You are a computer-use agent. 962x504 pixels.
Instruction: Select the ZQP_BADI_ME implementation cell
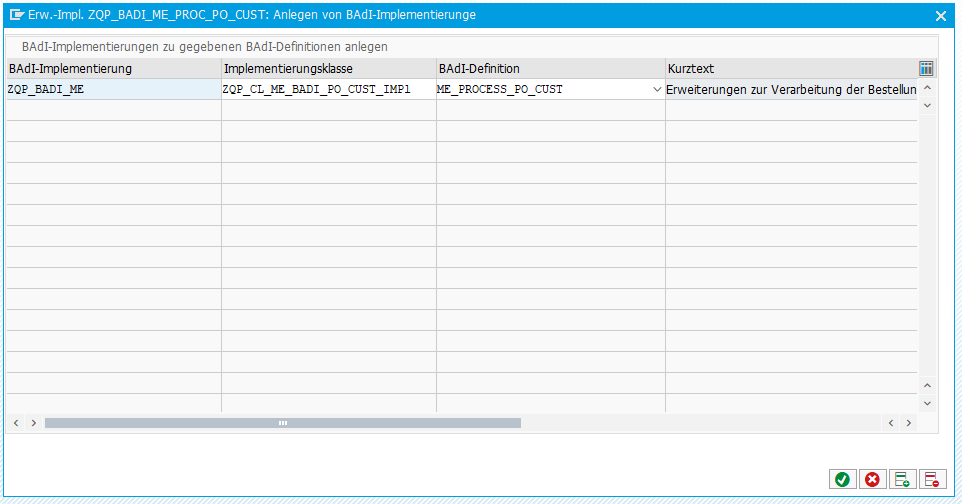pos(113,89)
